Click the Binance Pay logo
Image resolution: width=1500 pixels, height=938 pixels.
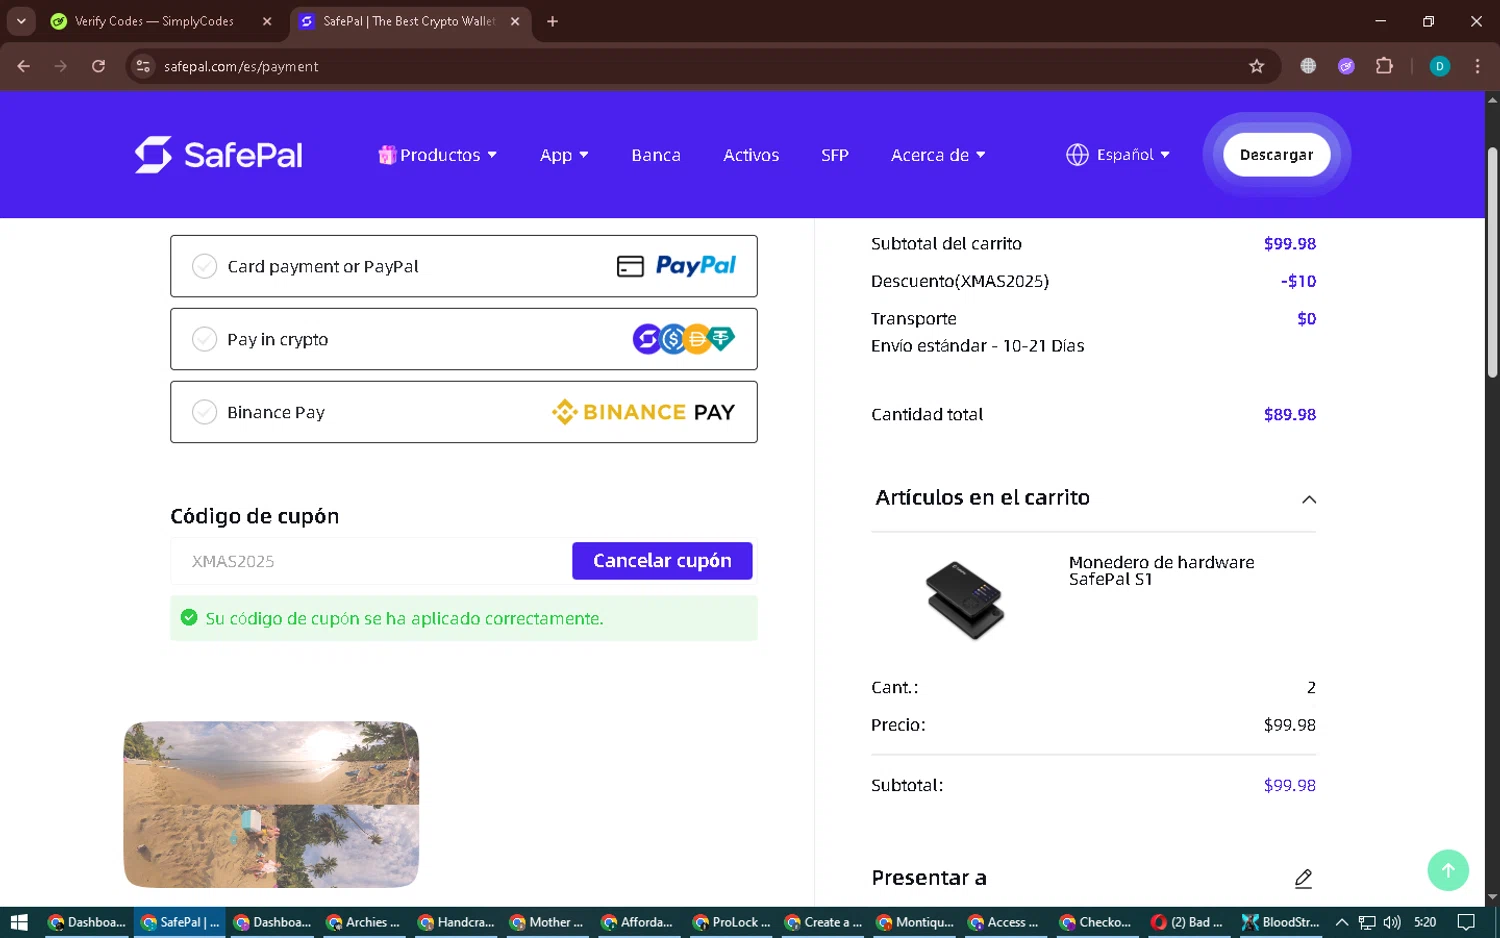(x=643, y=412)
